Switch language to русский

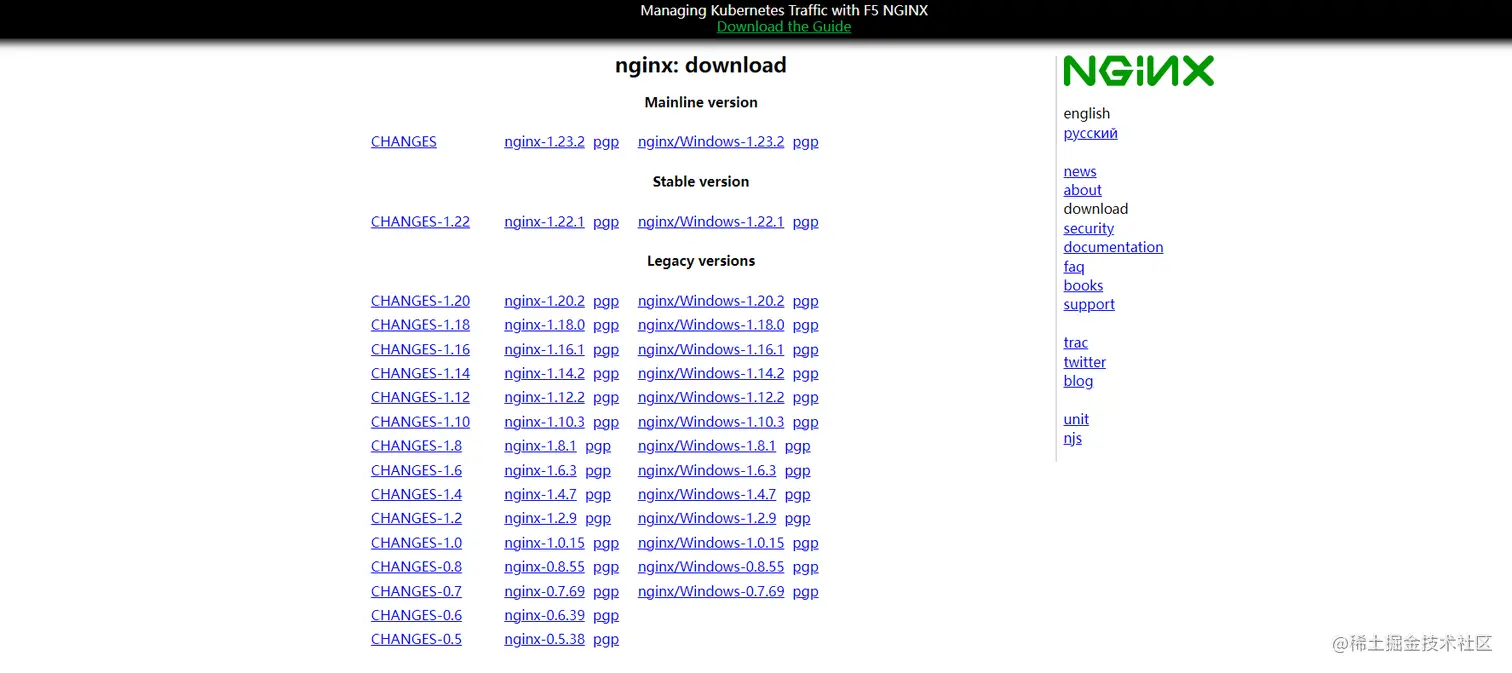1090,133
